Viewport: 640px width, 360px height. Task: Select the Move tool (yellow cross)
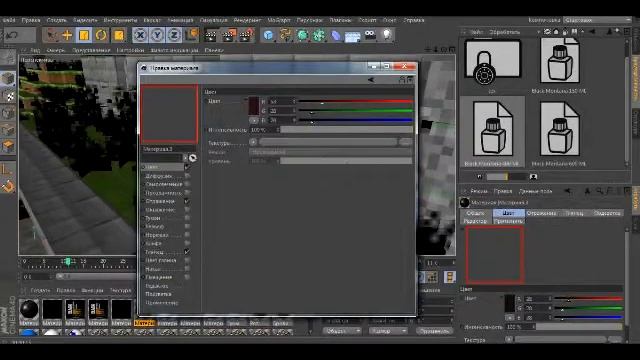pos(67,36)
